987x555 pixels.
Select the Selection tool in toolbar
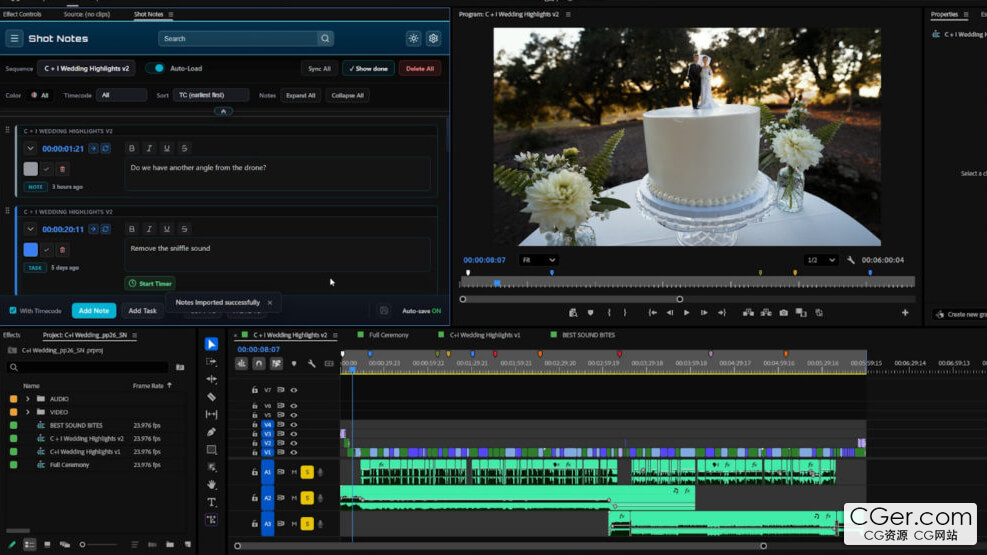point(212,344)
